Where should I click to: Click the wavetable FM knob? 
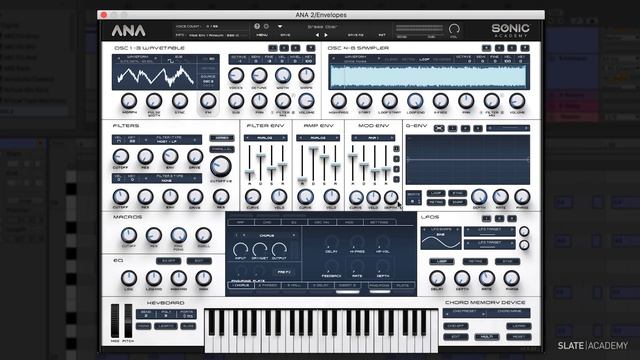[208, 100]
